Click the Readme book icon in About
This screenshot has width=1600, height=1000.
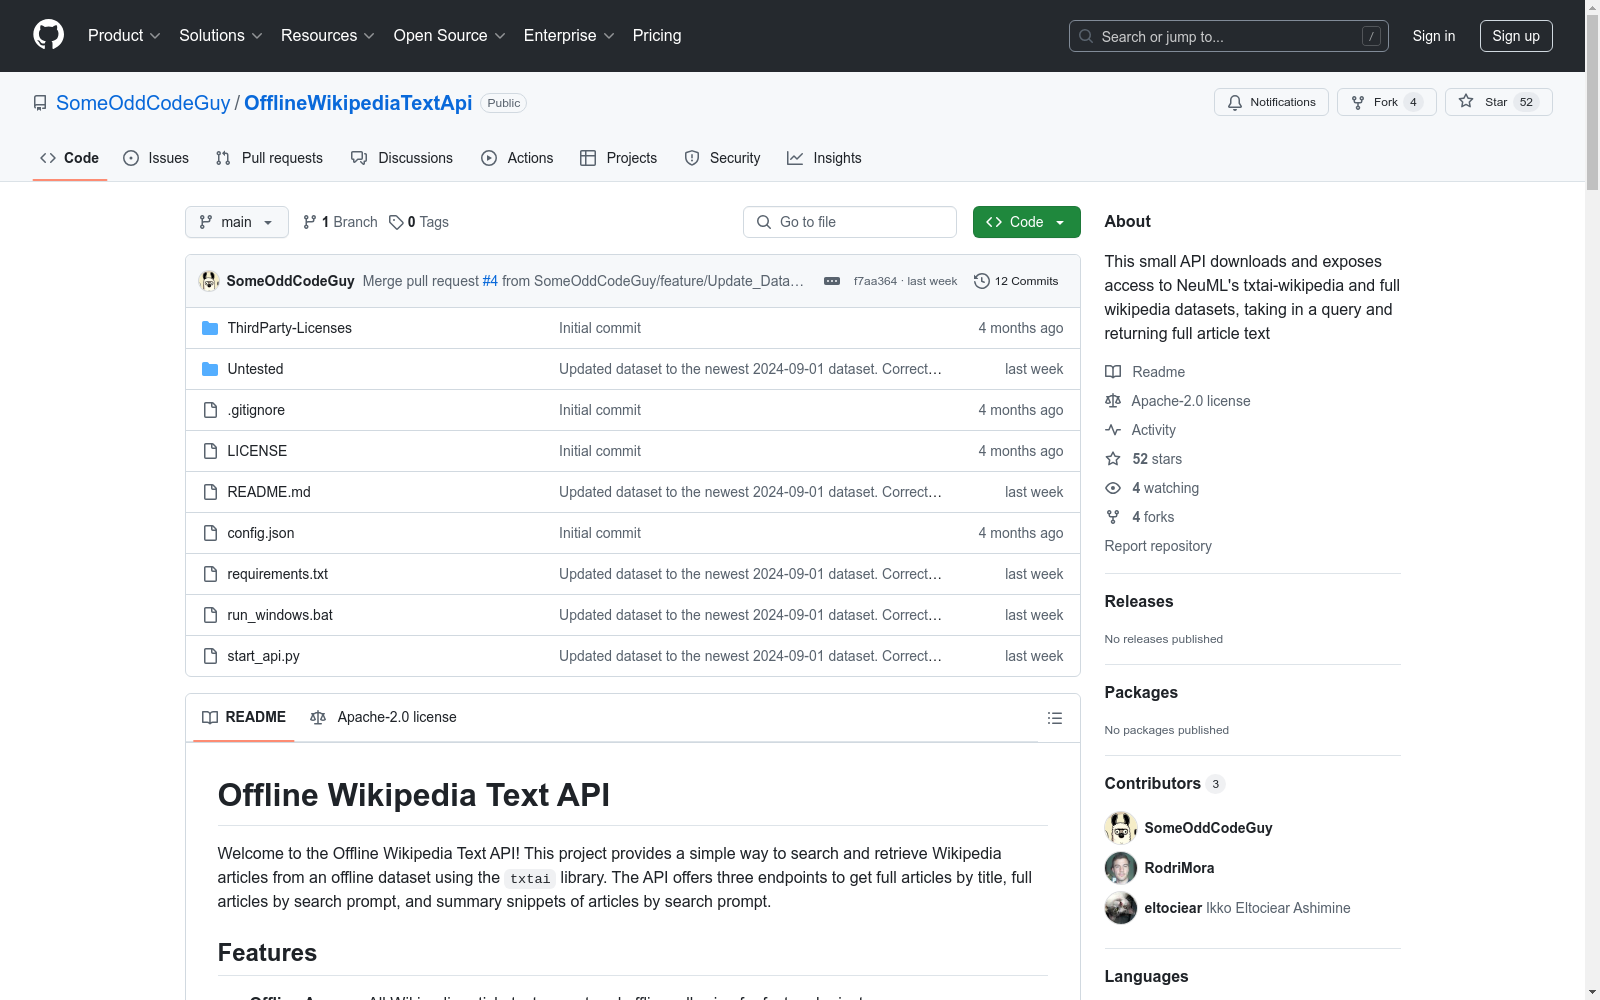coord(1113,372)
